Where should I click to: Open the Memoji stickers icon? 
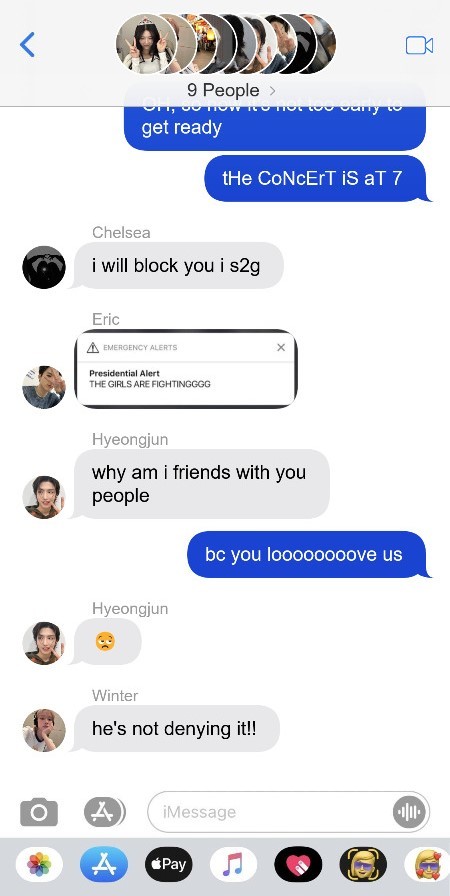point(427,864)
